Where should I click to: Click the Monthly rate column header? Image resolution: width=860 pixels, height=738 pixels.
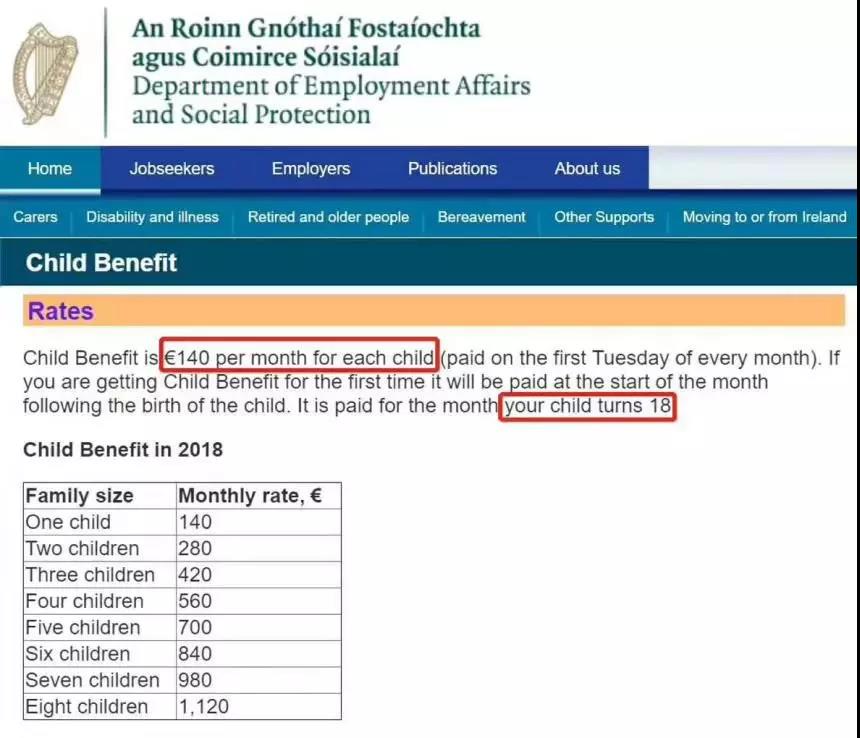pos(250,496)
